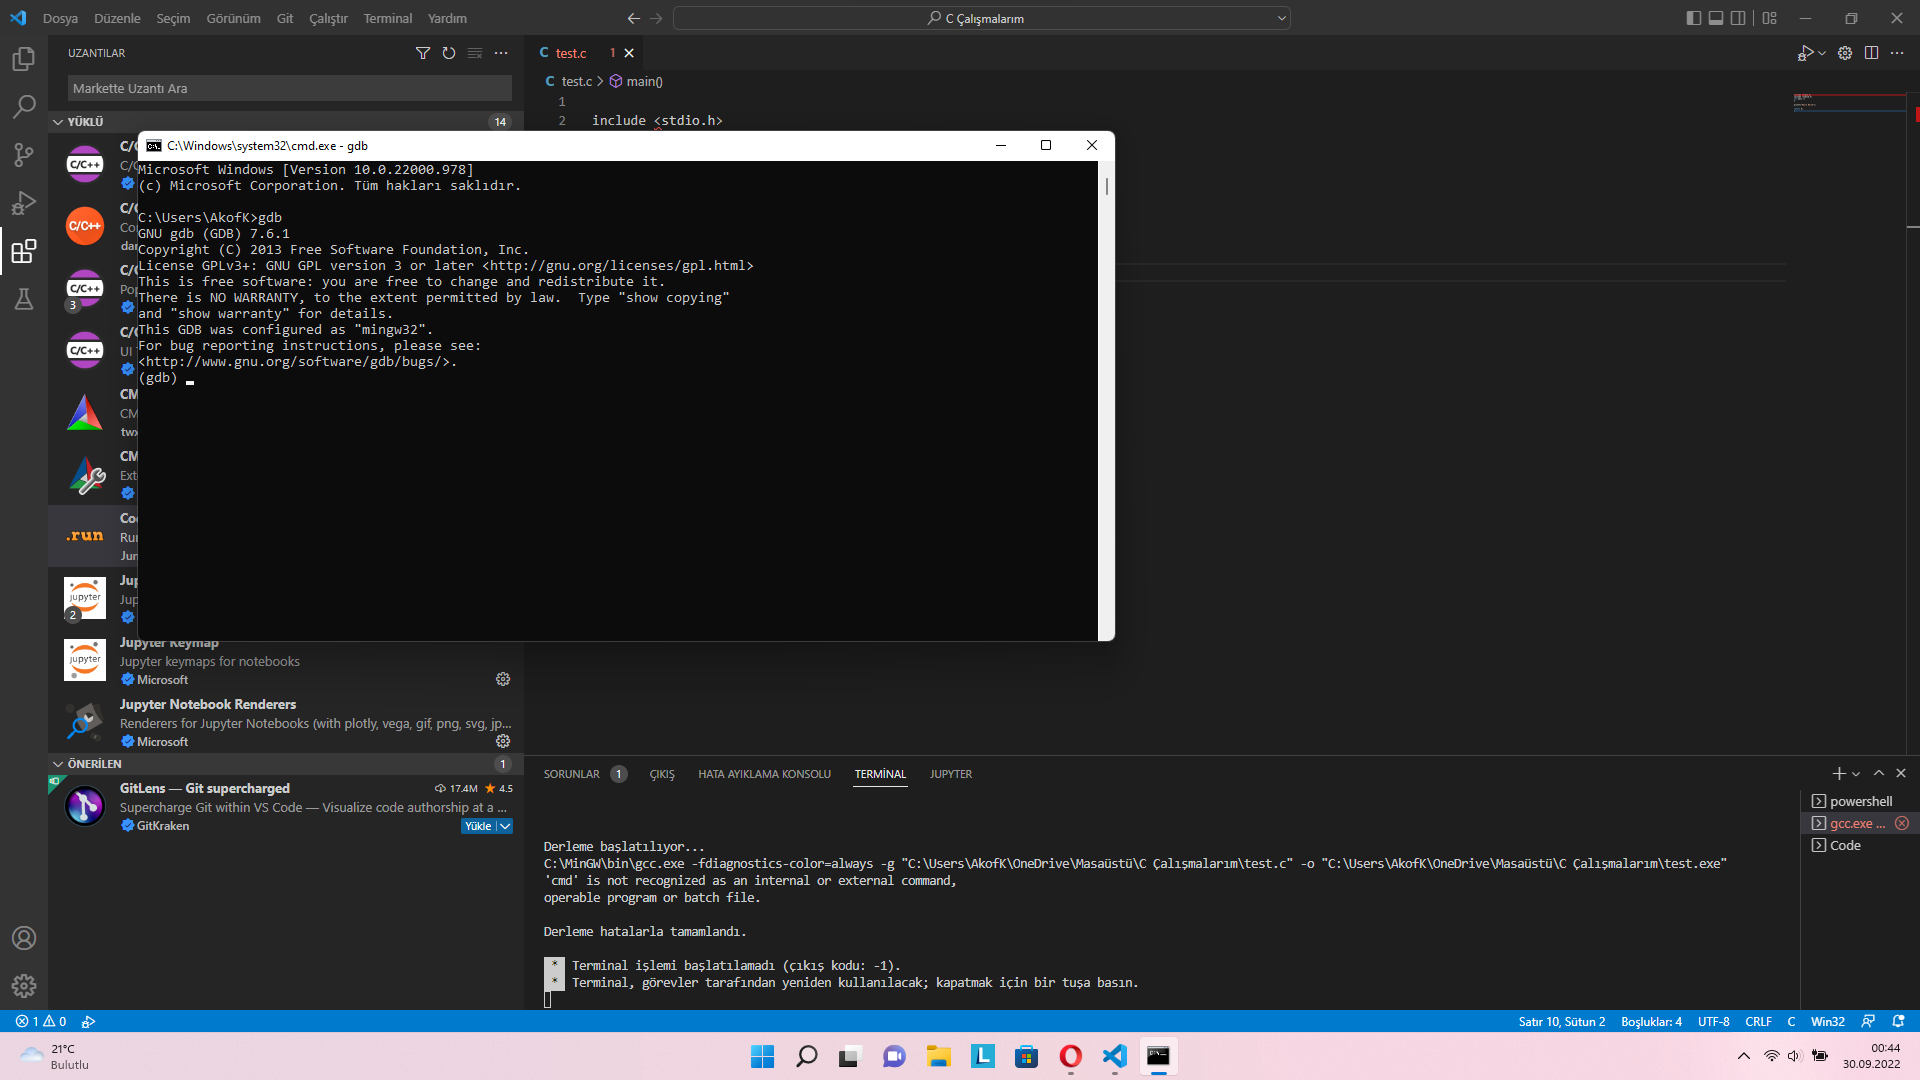
Task: Toggle the secondary sidebar layout button
Action: (x=1739, y=18)
